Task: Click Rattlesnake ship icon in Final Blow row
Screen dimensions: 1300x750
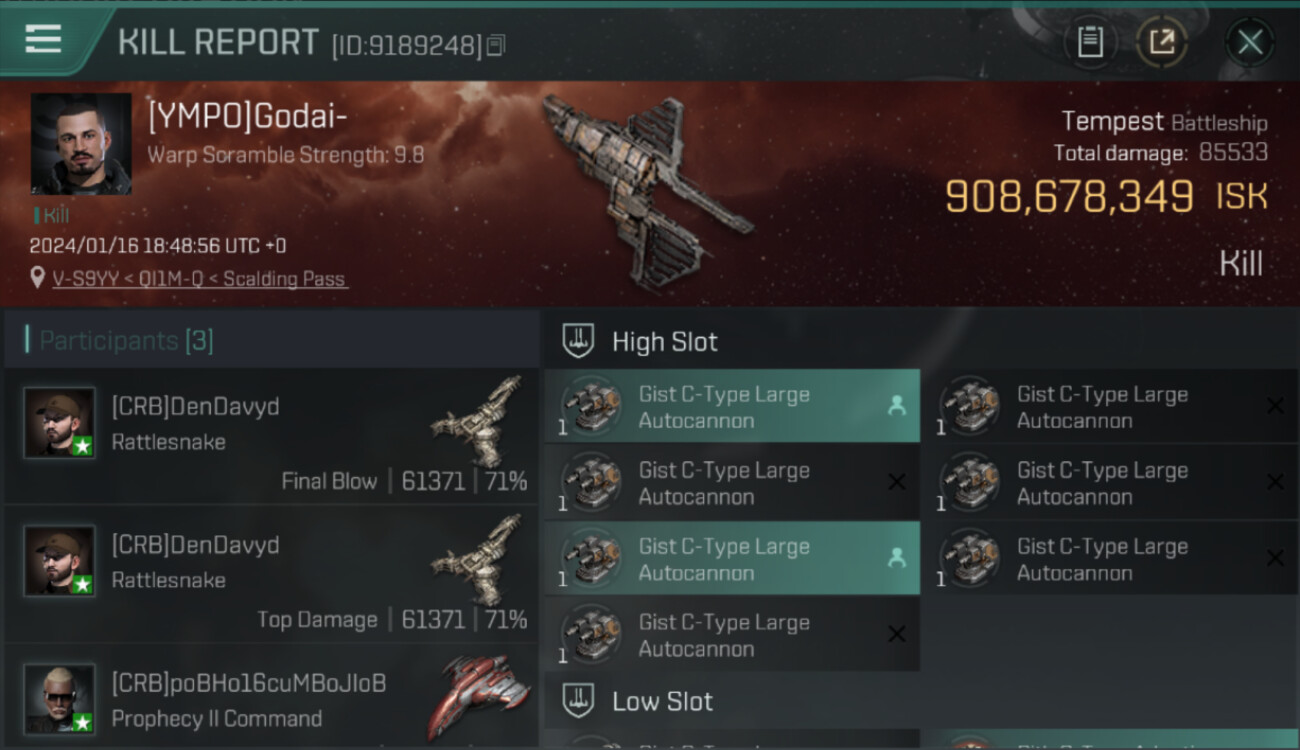Action: (478, 423)
